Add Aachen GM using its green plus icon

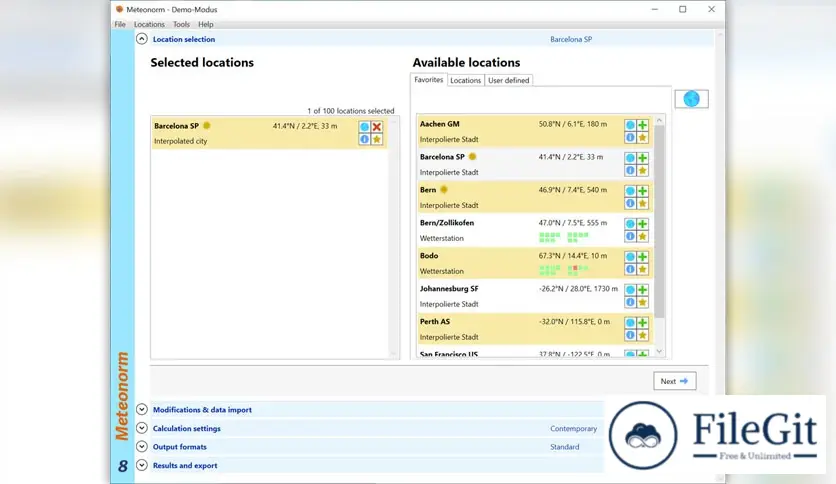coord(643,125)
